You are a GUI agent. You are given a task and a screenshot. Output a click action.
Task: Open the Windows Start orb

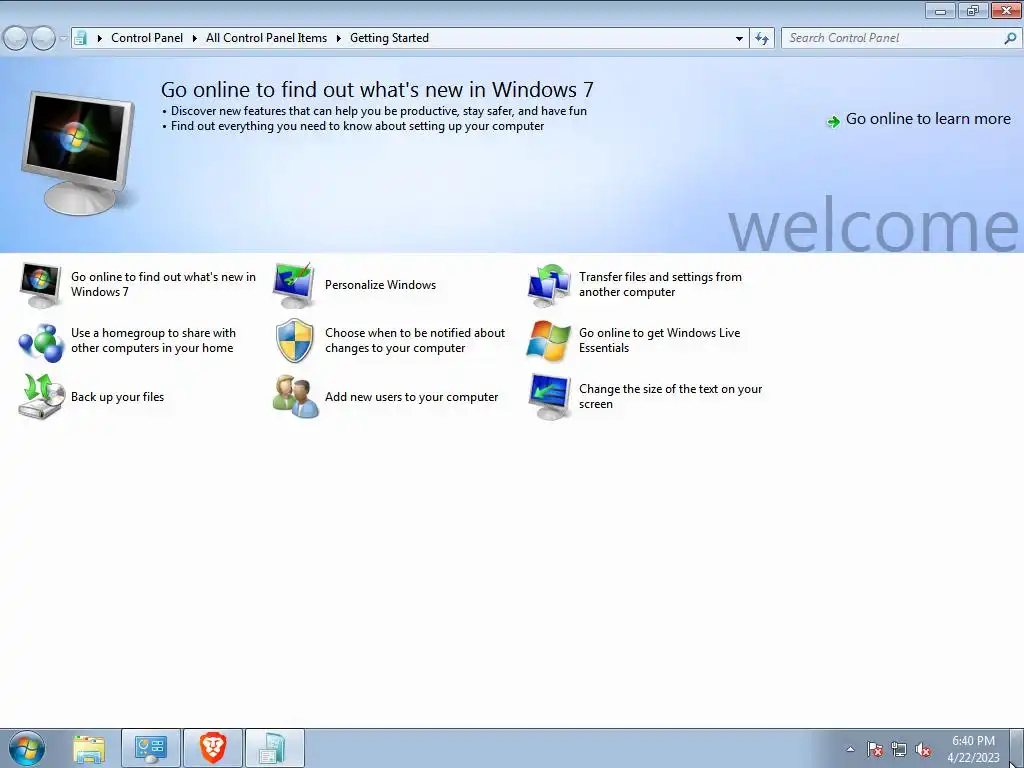[27, 748]
